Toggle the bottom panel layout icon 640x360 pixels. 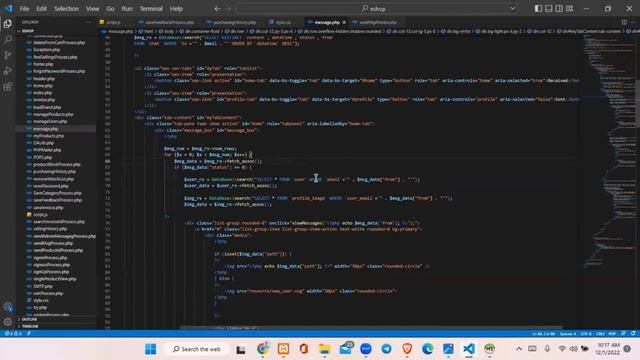pyautogui.click(x=549, y=9)
